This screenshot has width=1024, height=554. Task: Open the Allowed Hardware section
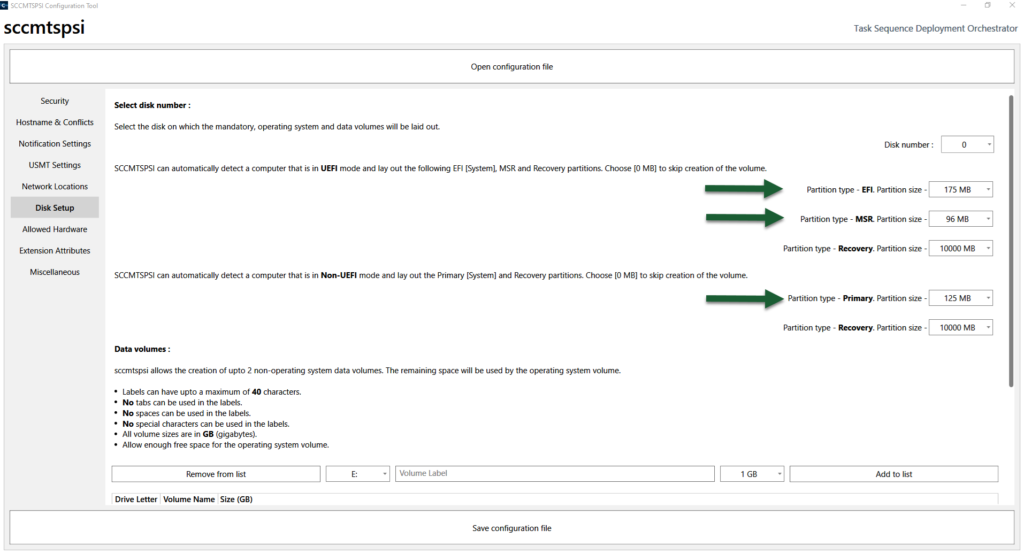pos(55,229)
